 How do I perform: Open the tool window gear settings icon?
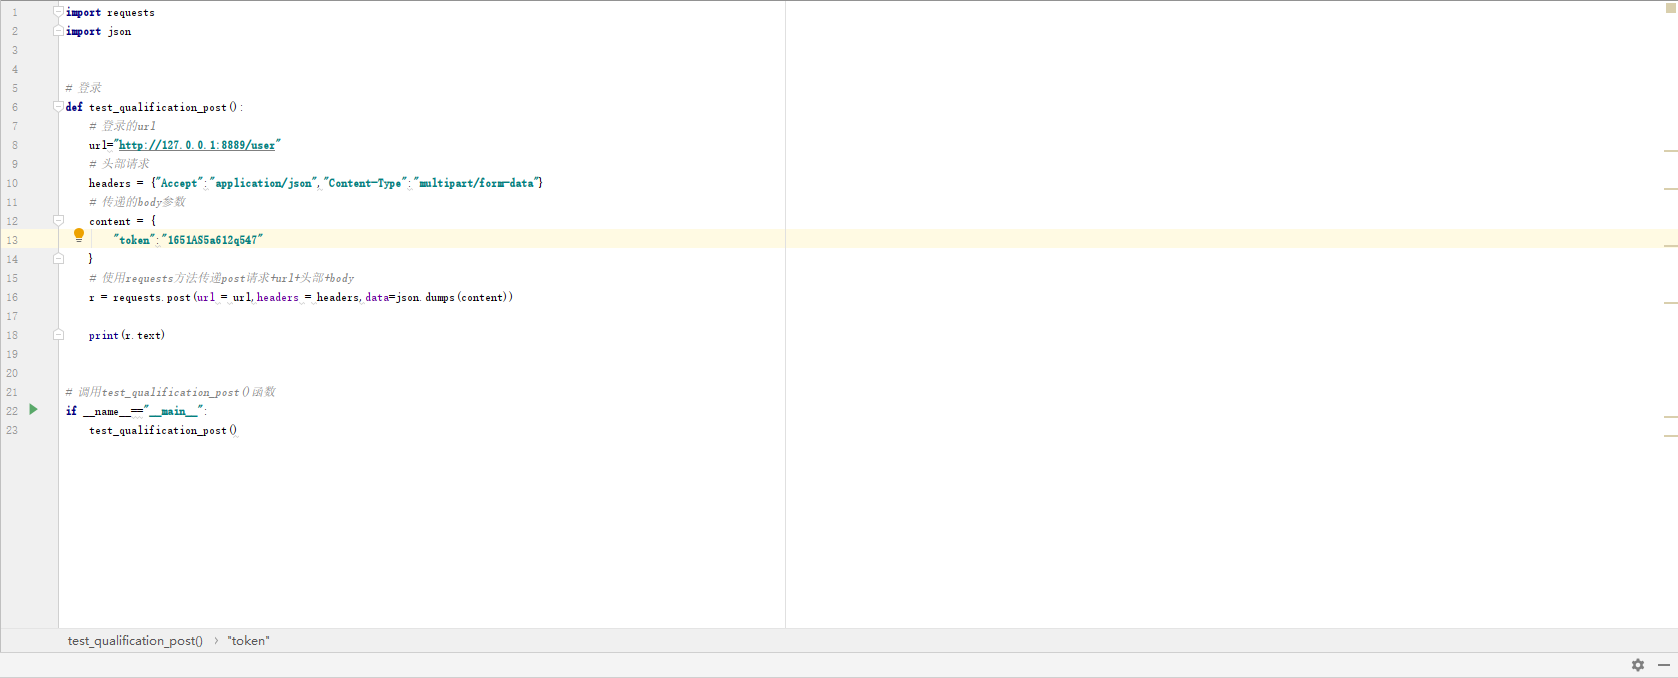point(1638,665)
